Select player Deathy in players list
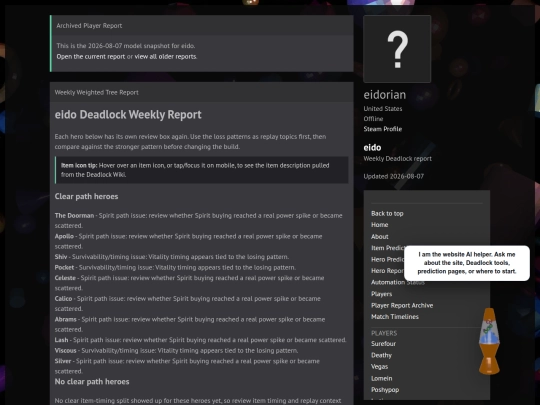This screenshot has width=540, height=405. 381,355
